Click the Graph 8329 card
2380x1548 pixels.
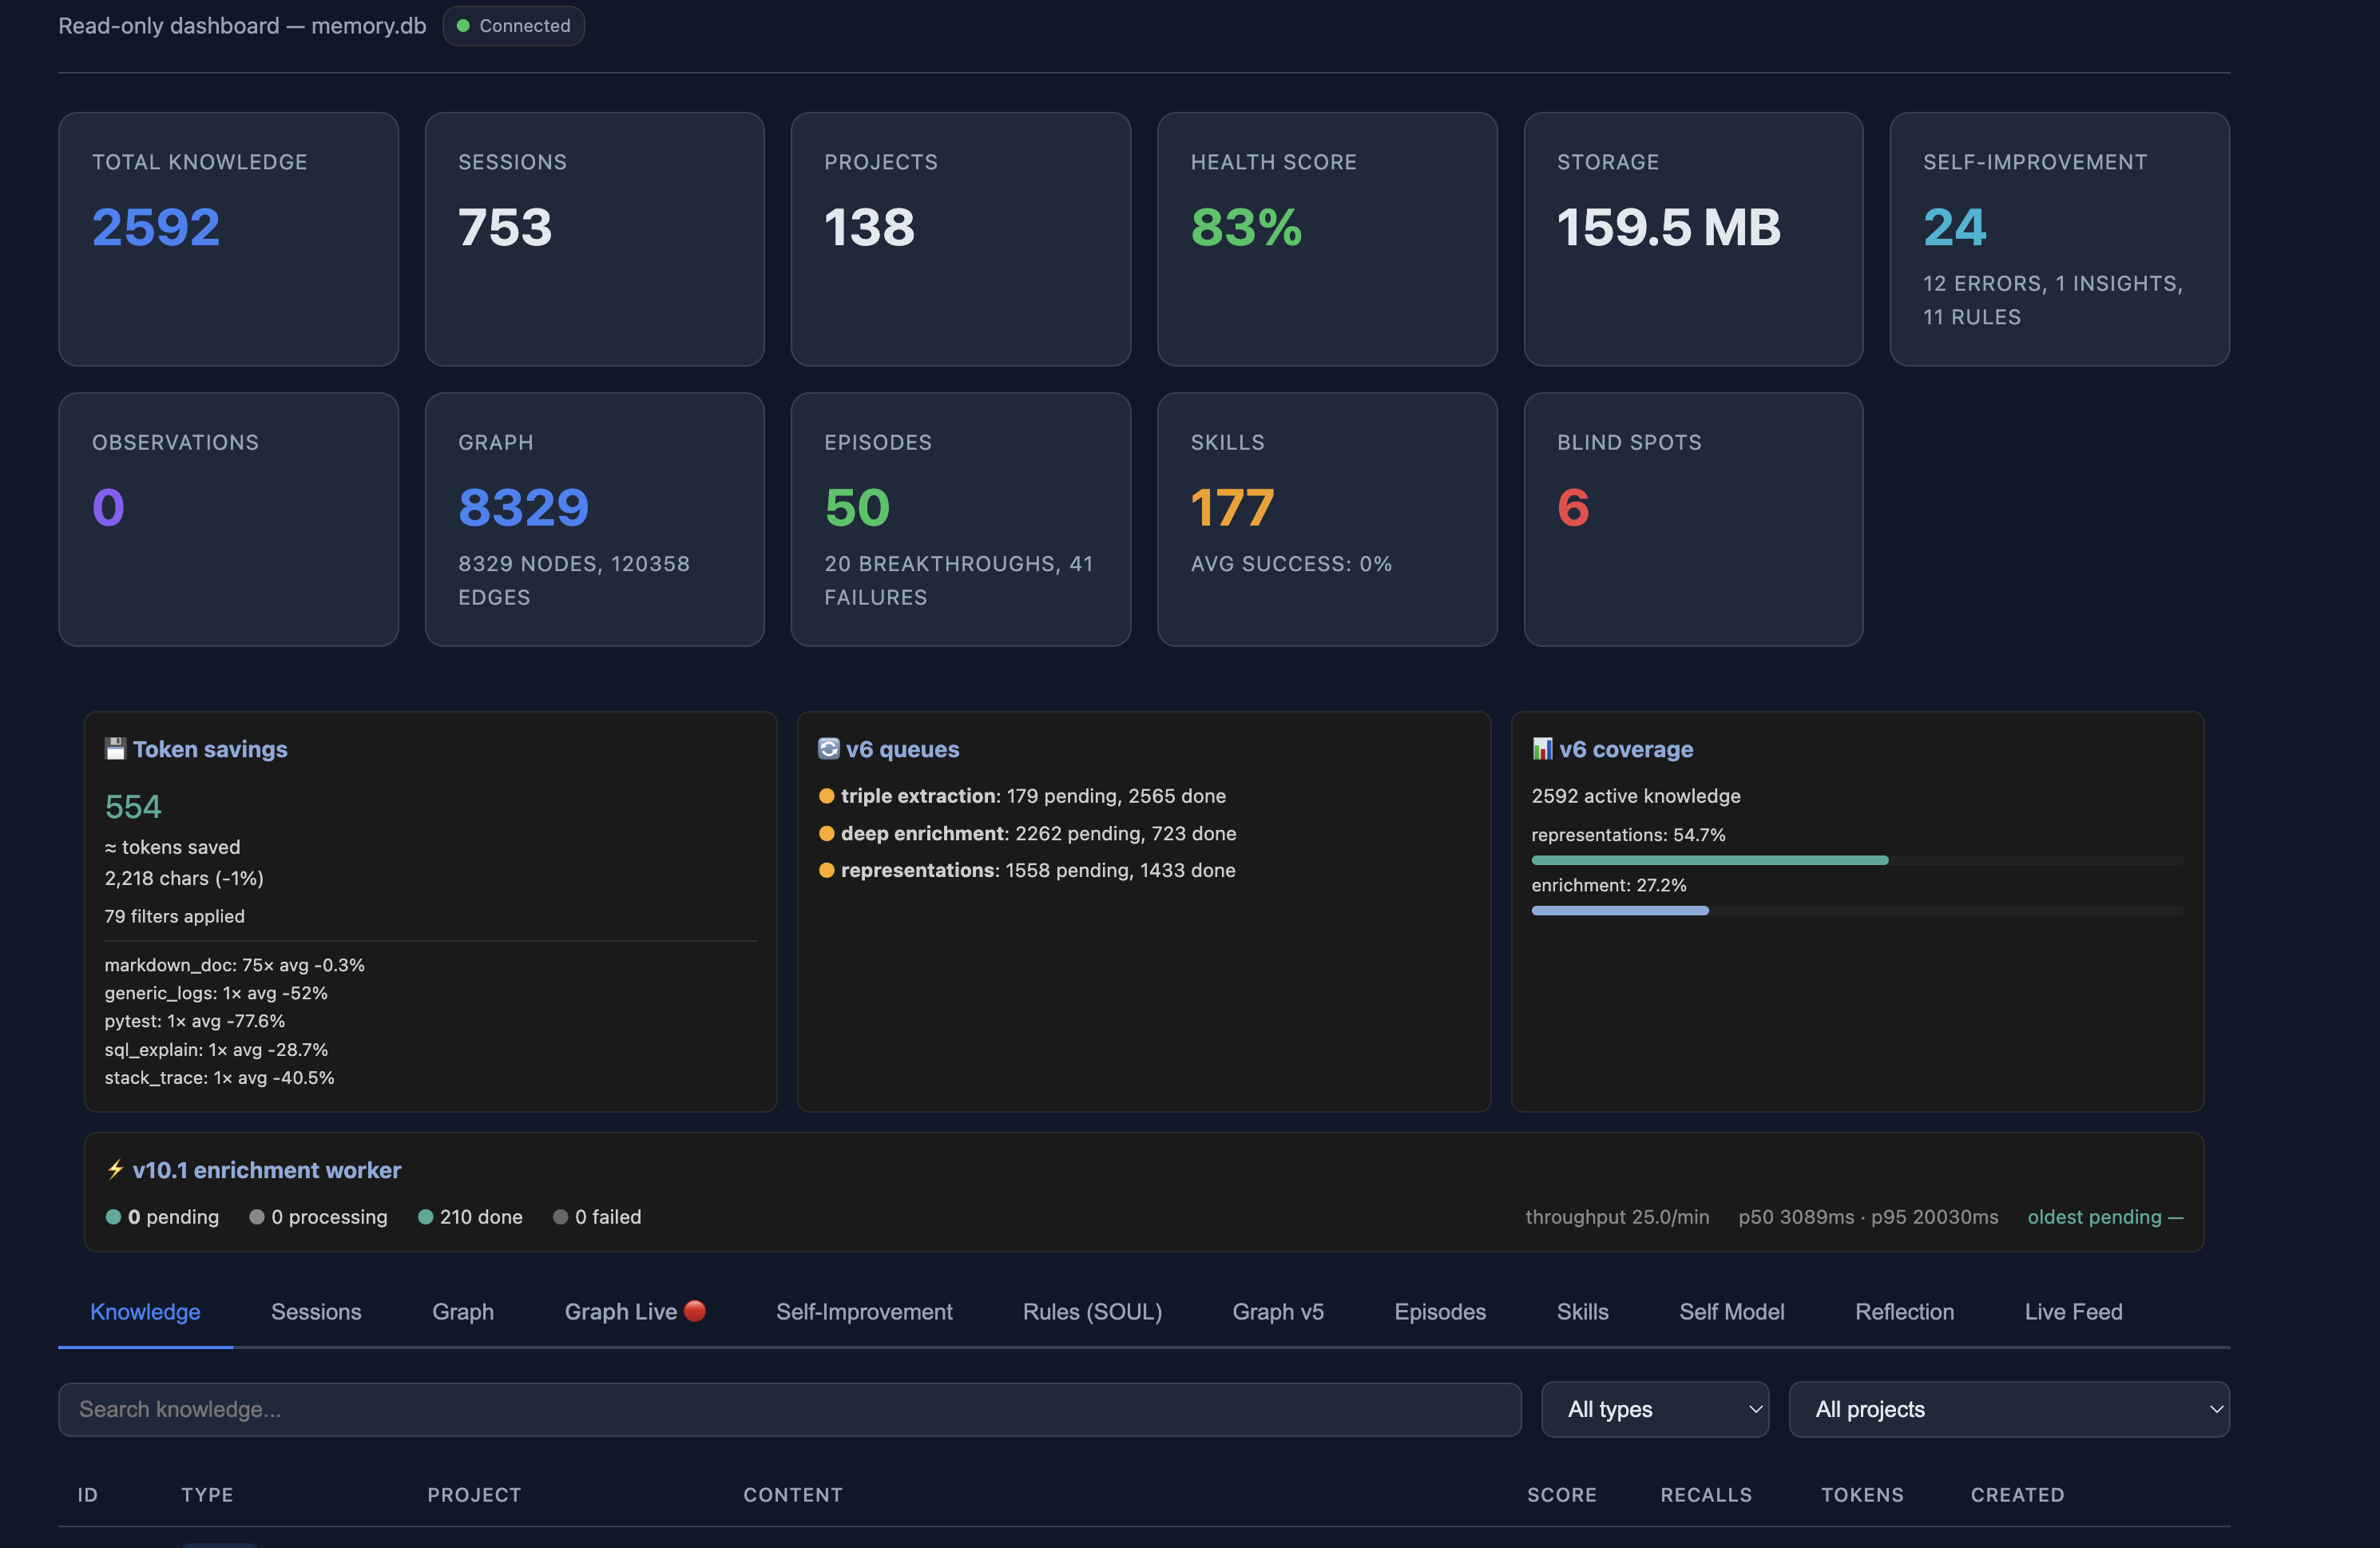(595, 519)
